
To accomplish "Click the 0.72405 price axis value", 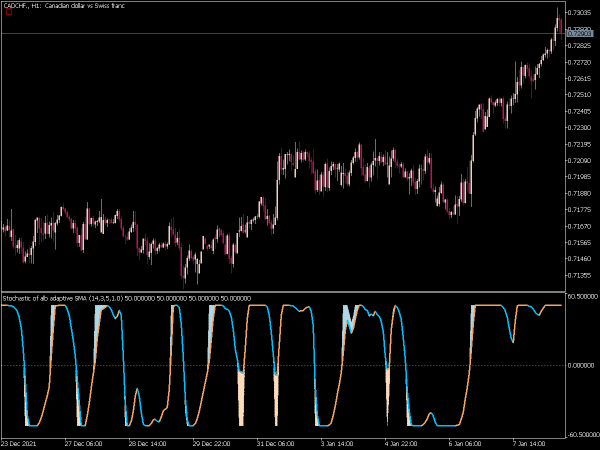I will (579, 112).
